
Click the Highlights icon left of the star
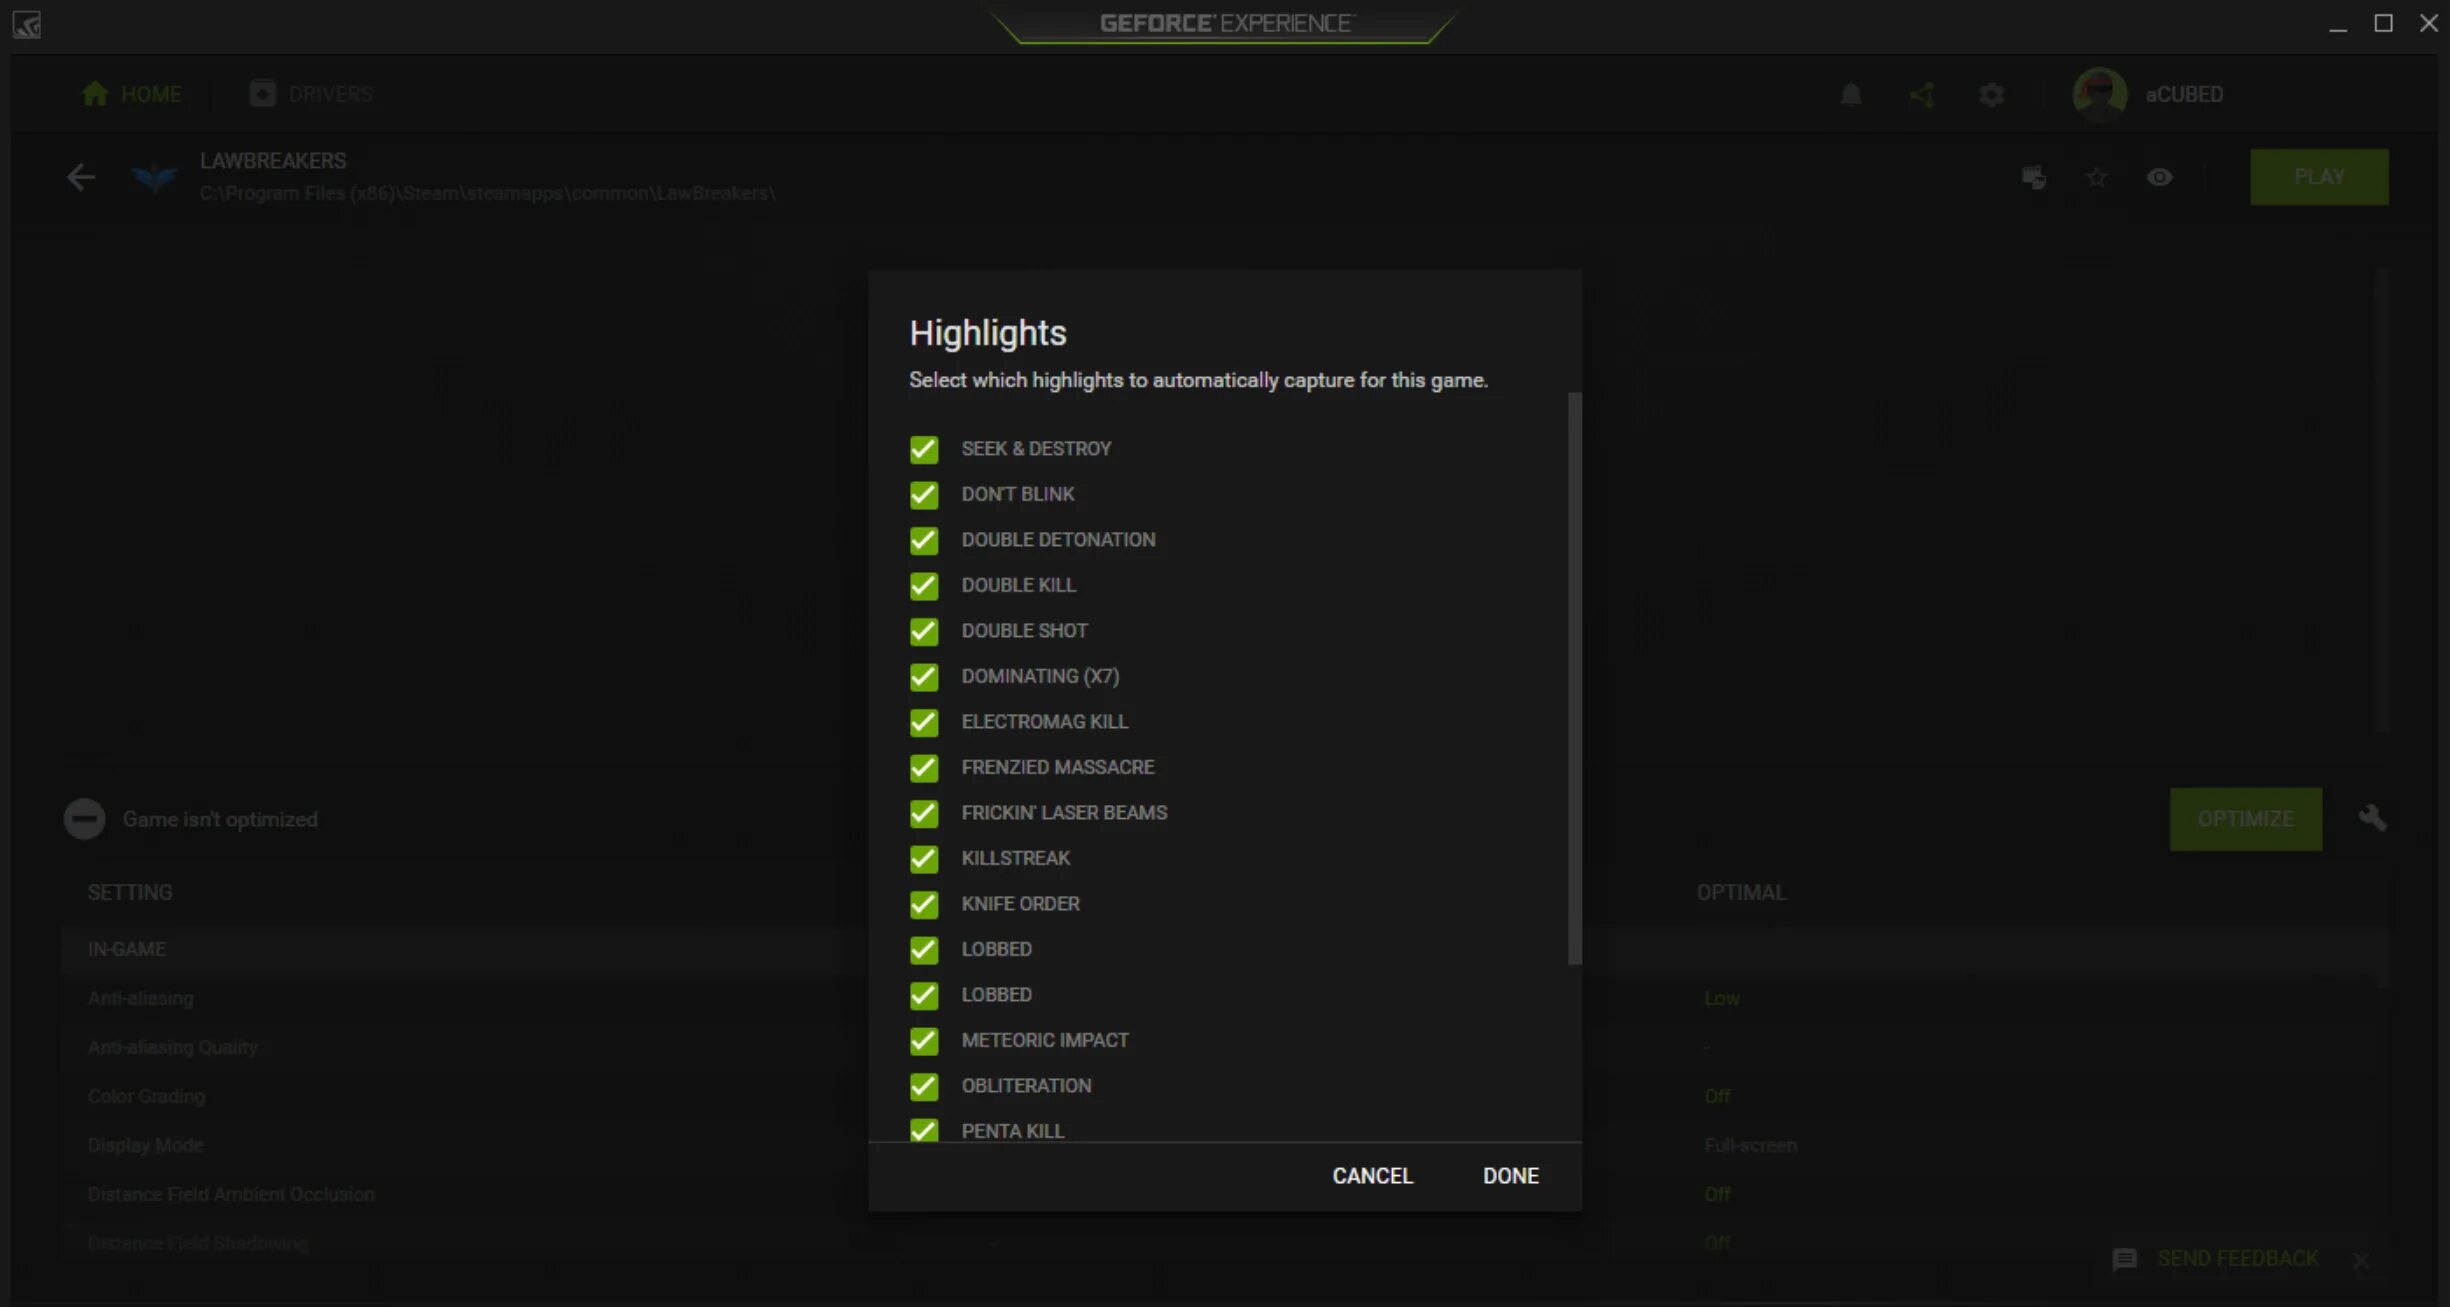tap(2034, 177)
